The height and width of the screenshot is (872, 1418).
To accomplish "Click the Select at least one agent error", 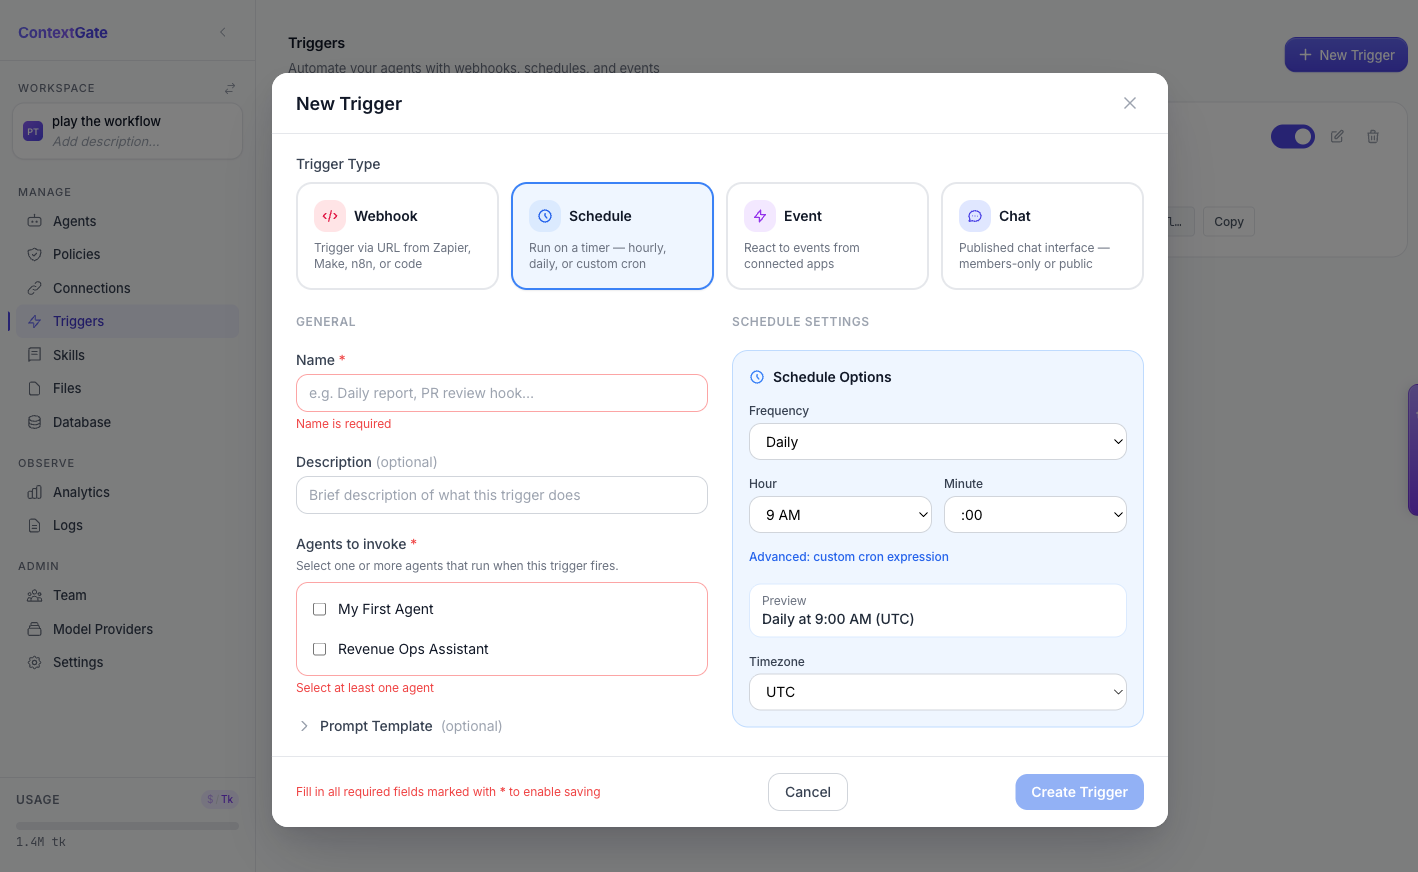I will pyautogui.click(x=365, y=688).
